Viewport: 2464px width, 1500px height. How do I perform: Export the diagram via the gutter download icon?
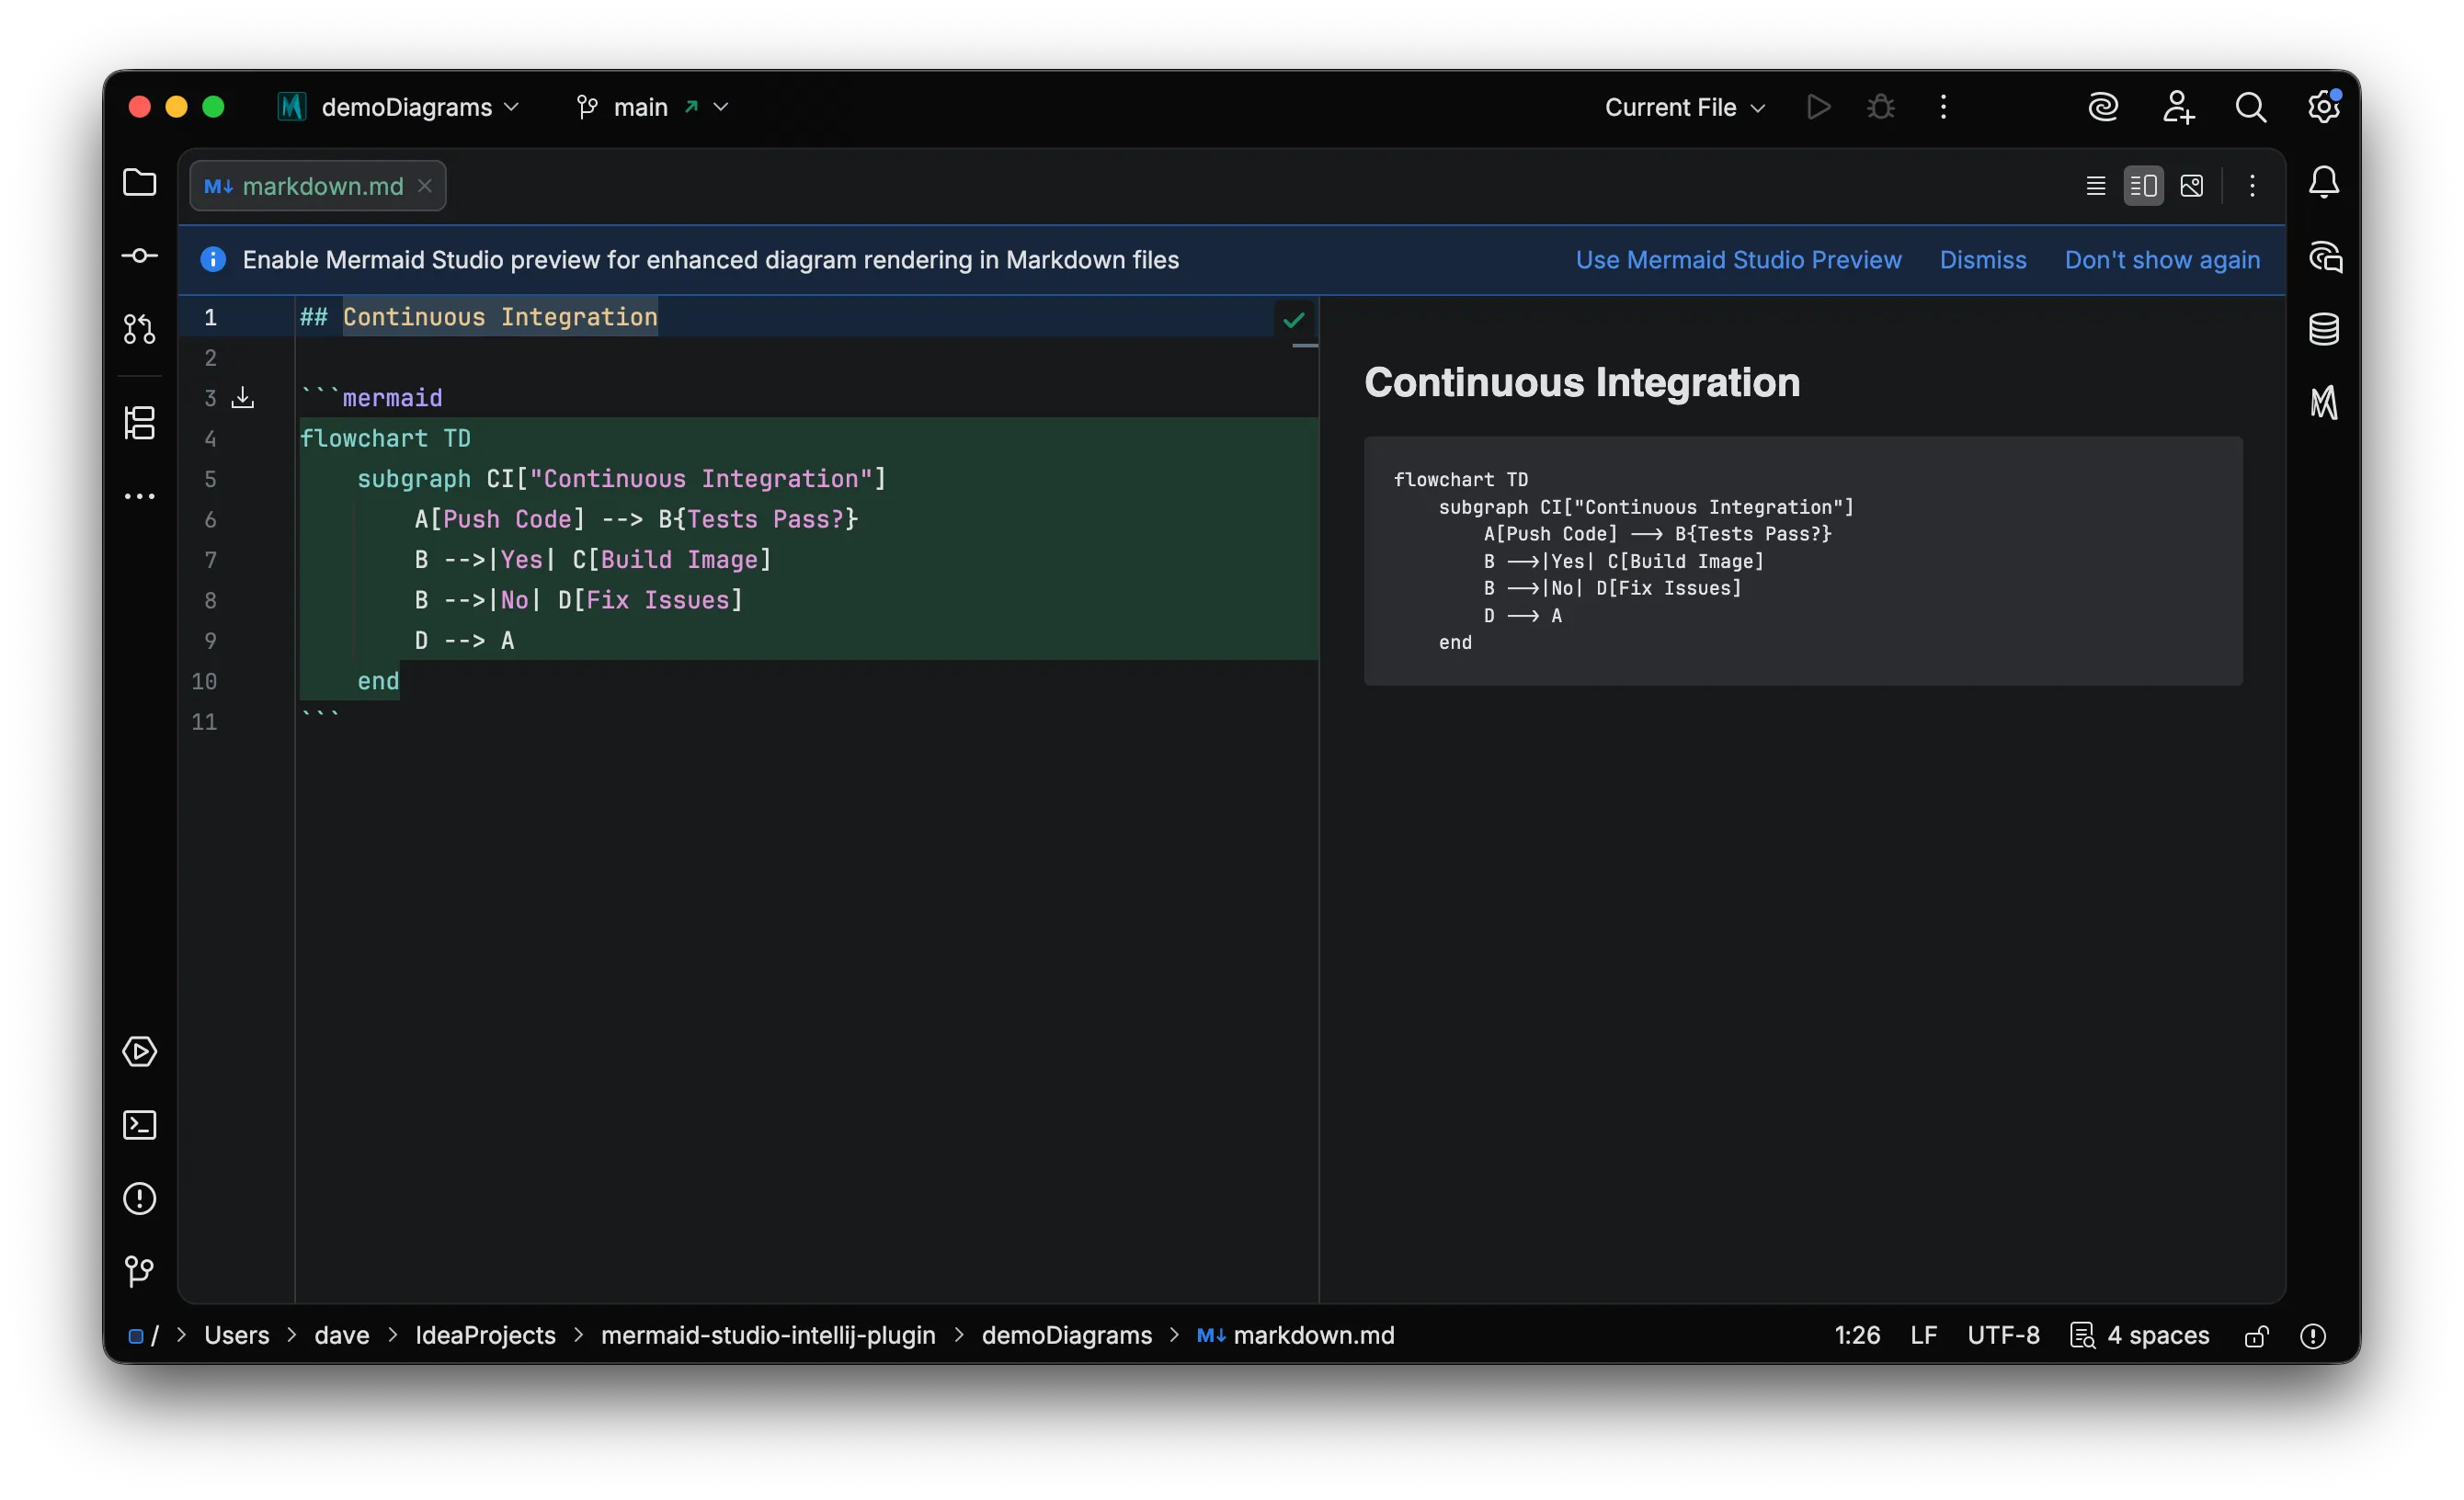tap(243, 397)
